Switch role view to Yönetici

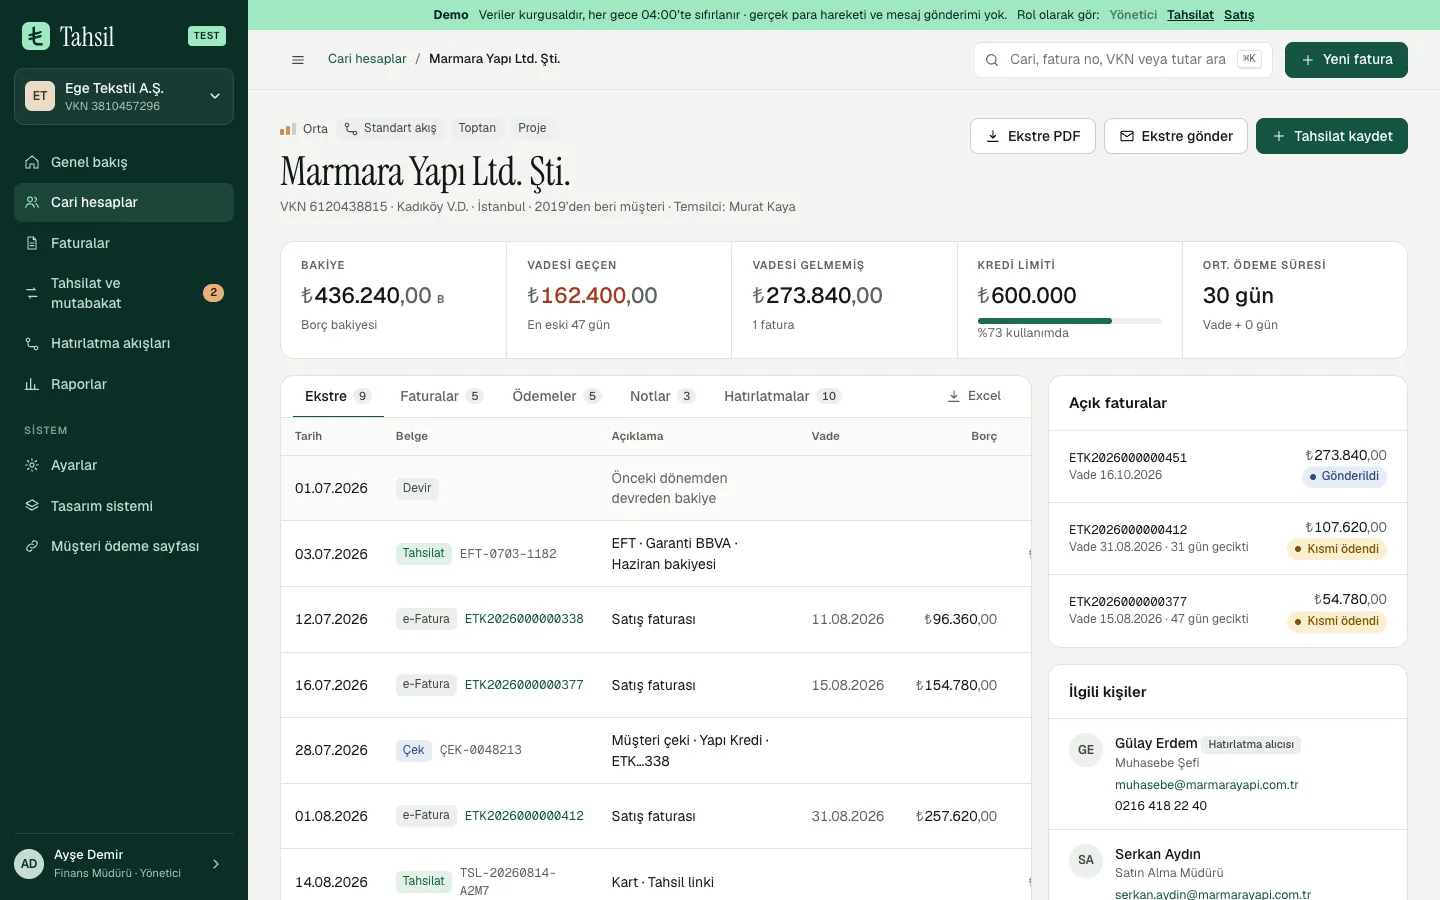[1133, 15]
